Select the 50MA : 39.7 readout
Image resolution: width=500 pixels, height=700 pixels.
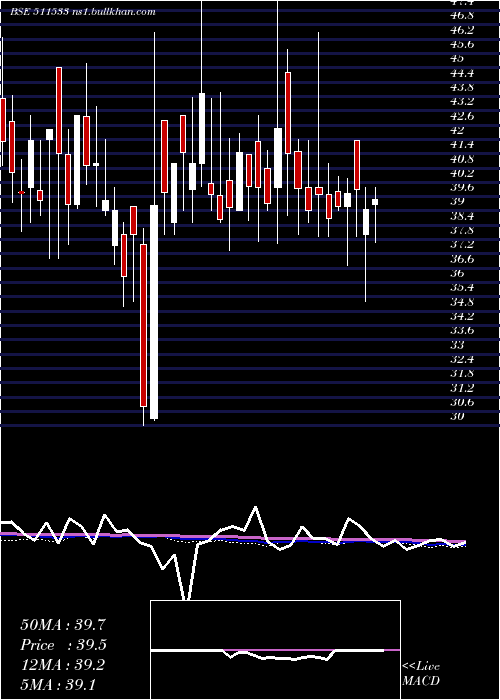click(63, 625)
